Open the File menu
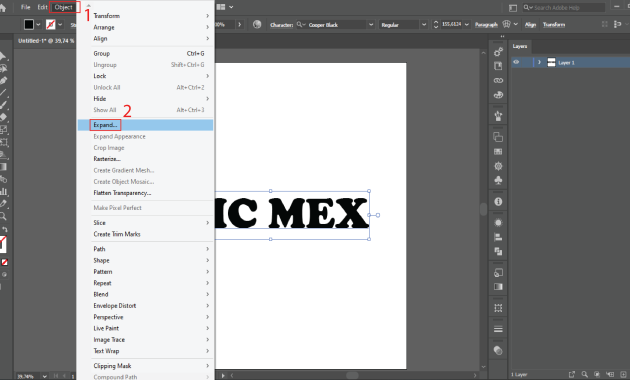 pyautogui.click(x=25, y=7)
